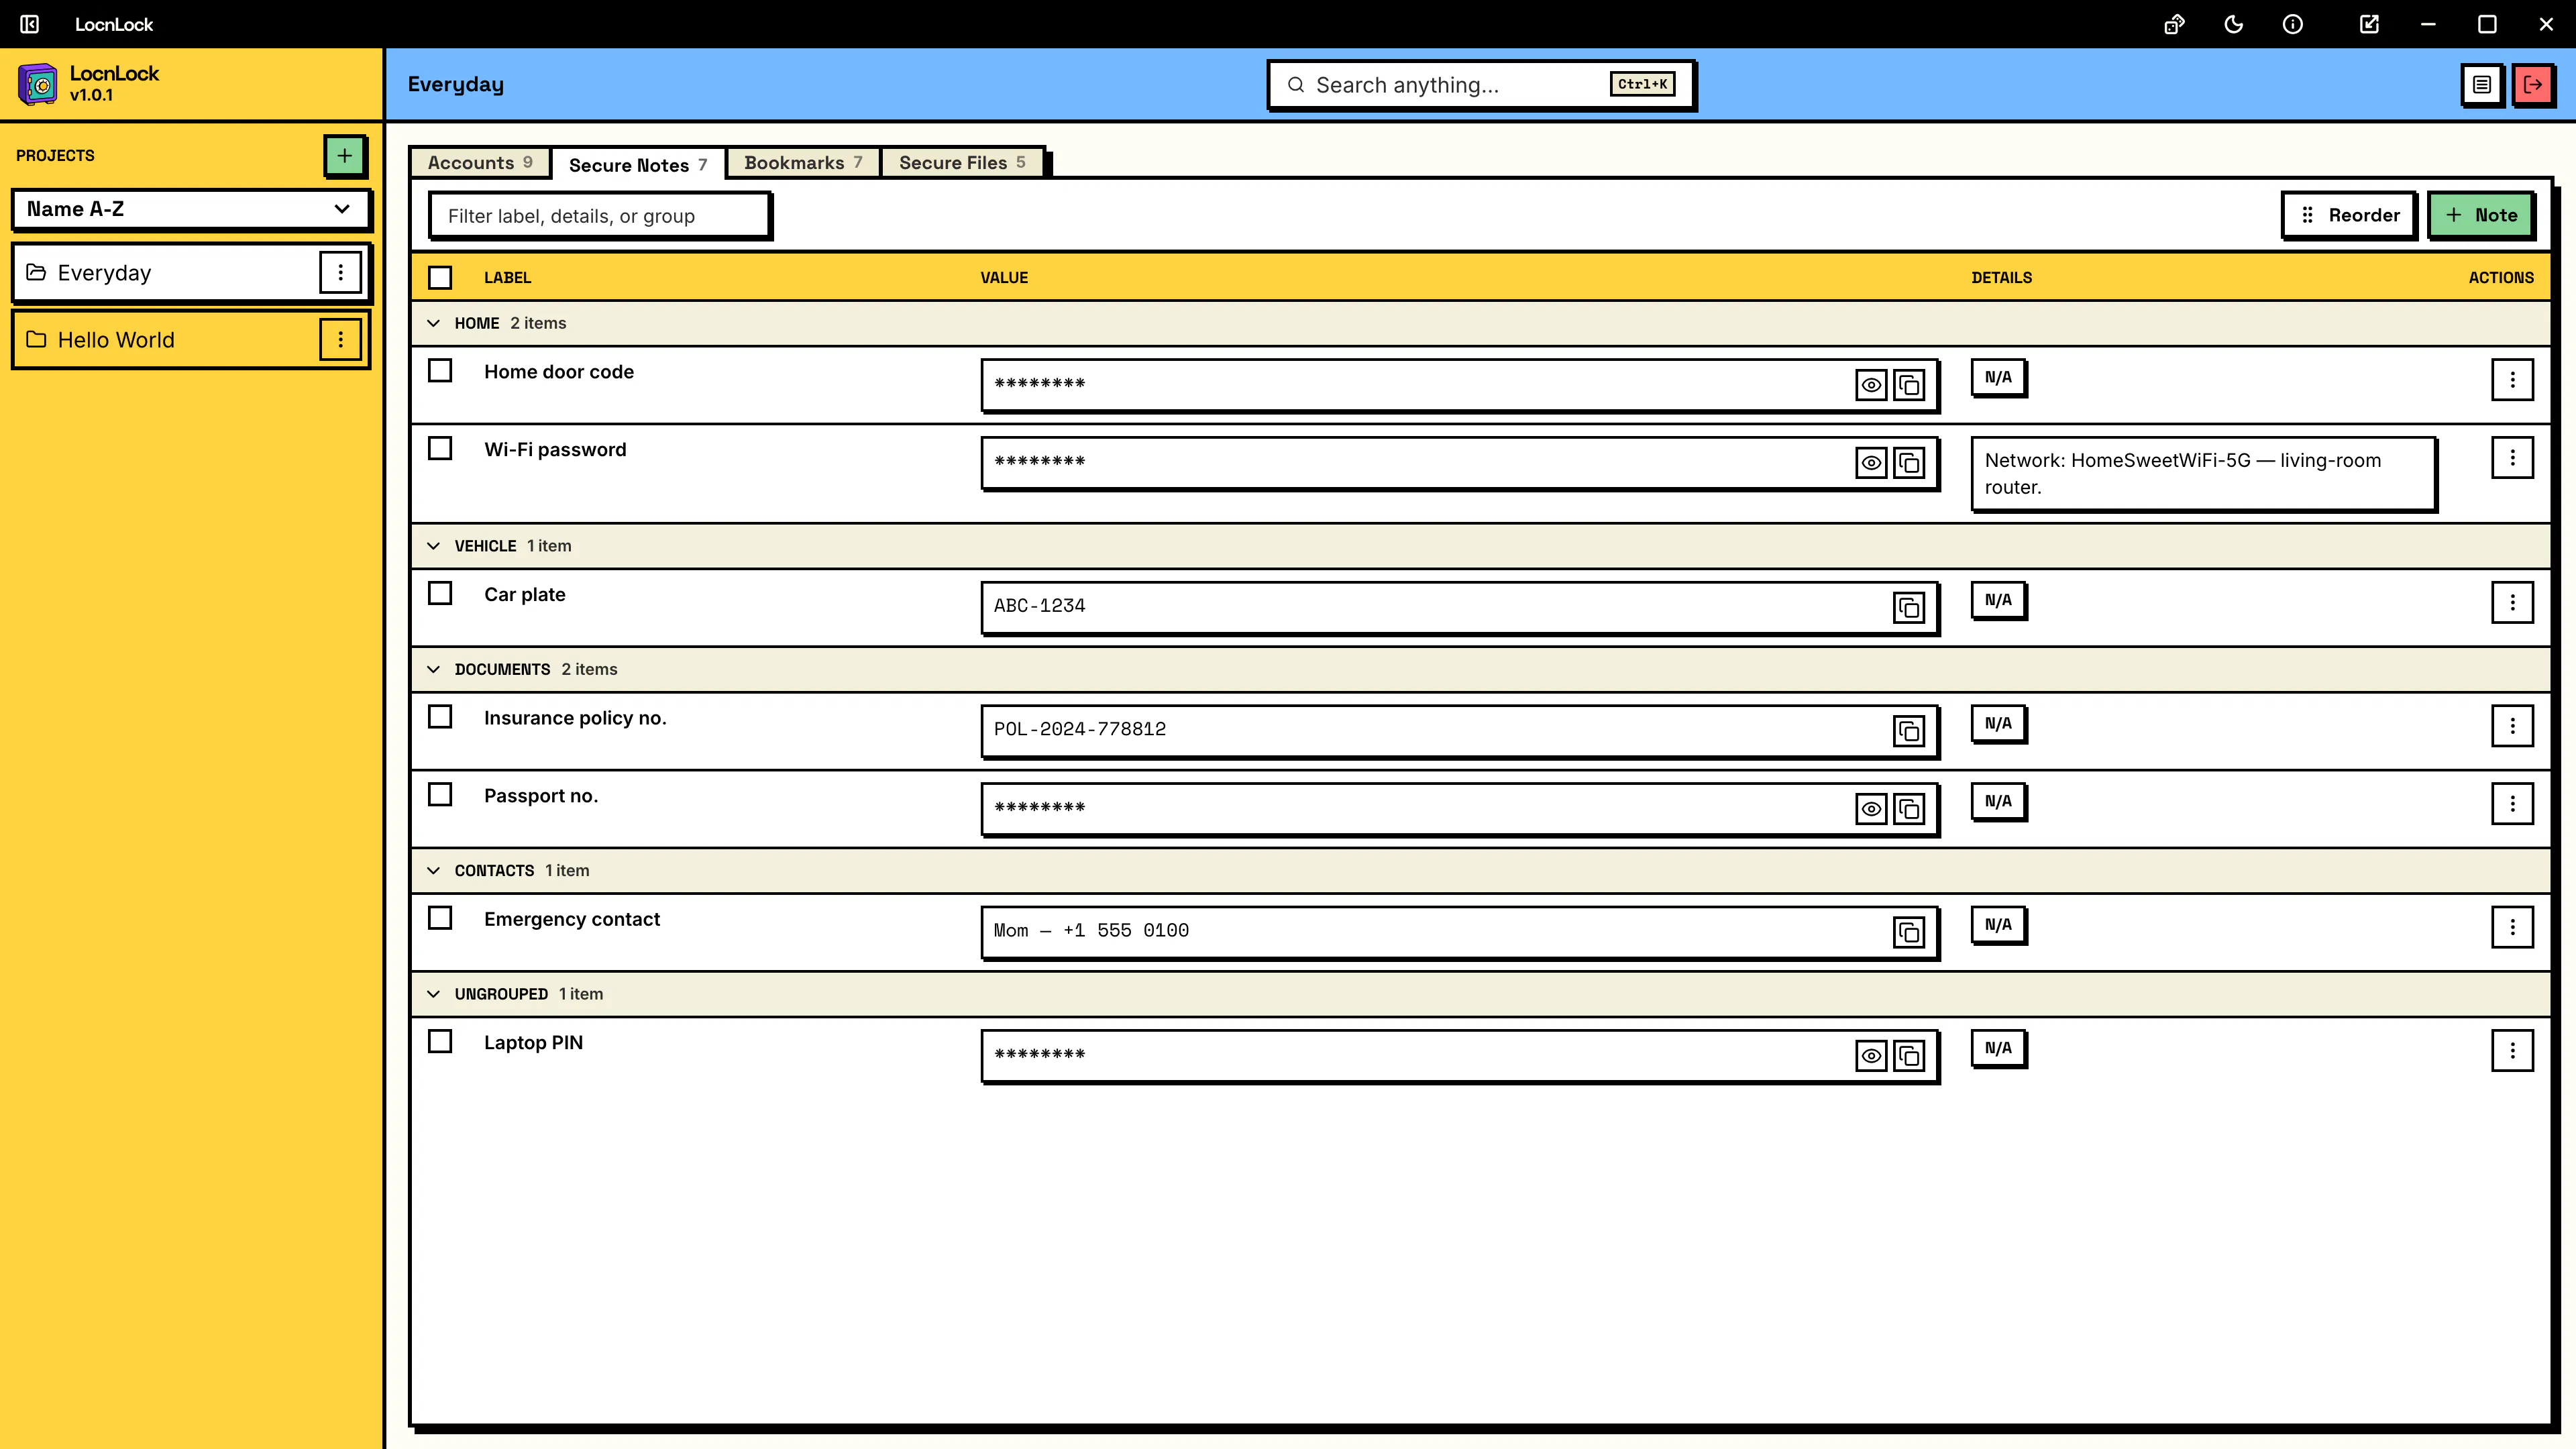
Task: Reveal the Wi-Fi password value
Action: coord(1871,463)
